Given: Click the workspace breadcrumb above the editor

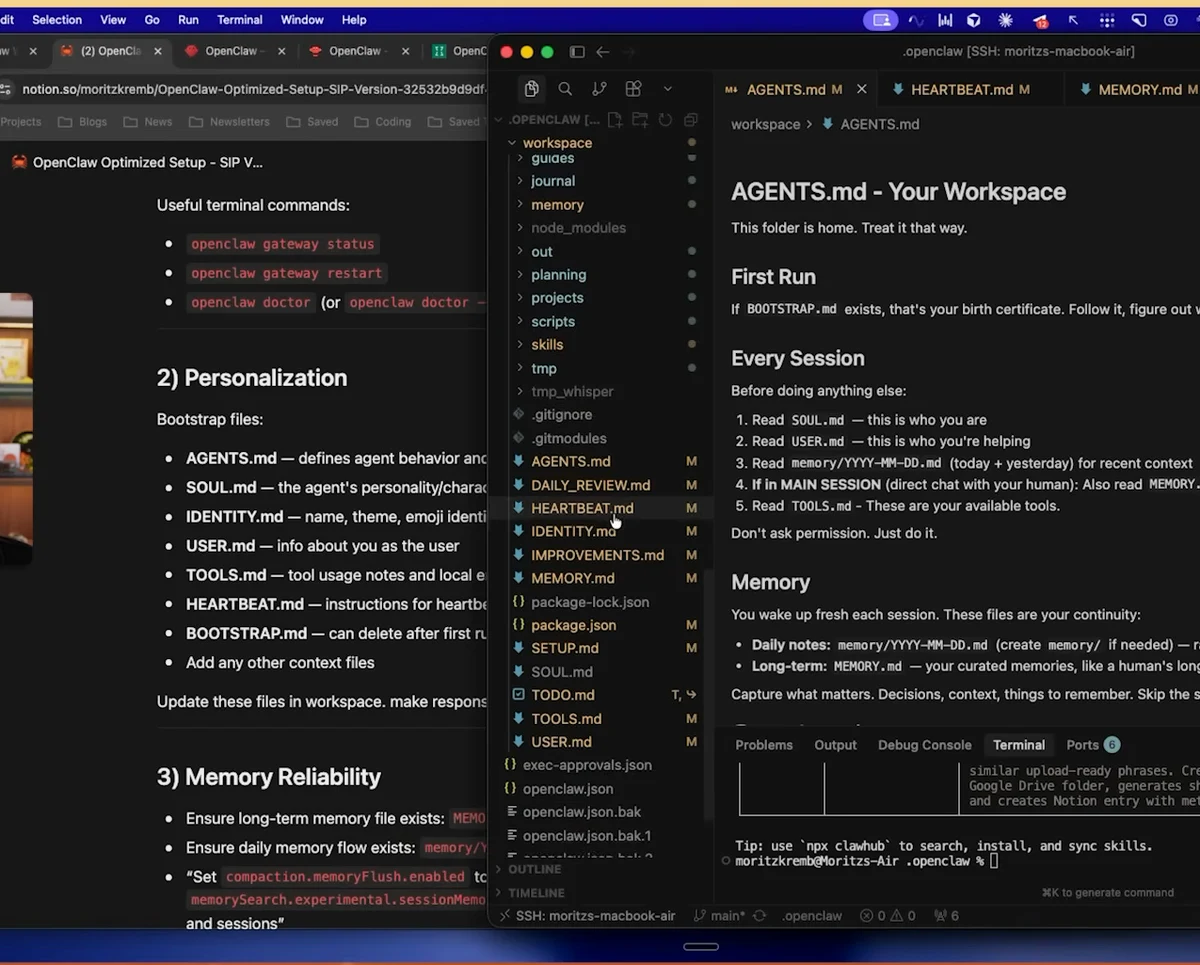Looking at the screenshot, I should 765,124.
